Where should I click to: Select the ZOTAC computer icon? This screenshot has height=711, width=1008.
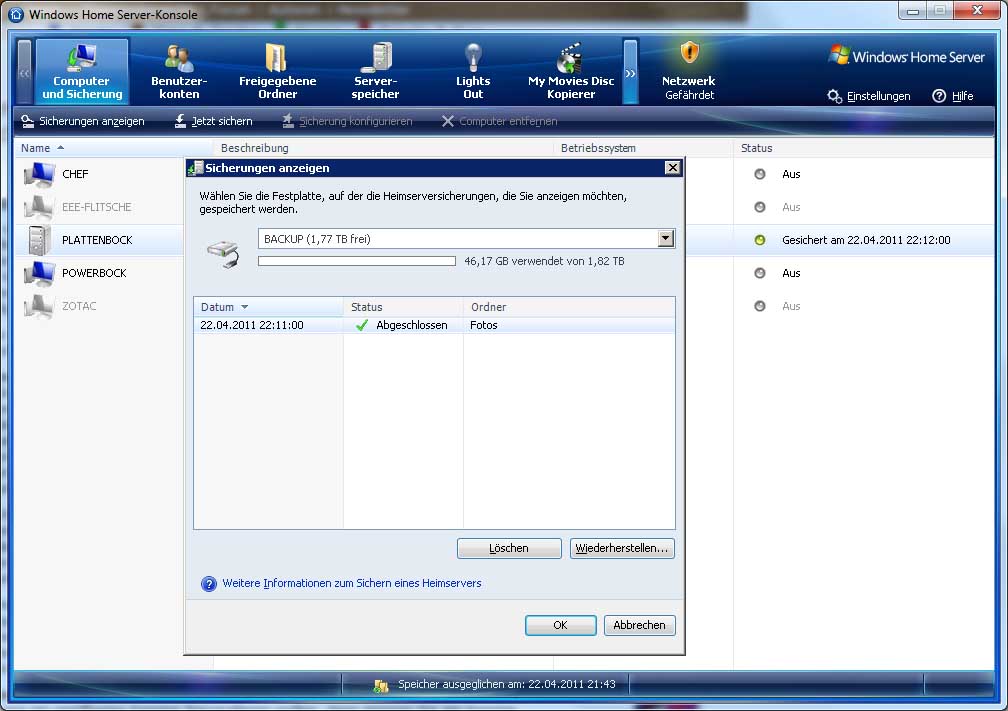pyautogui.click(x=39, y=306)
